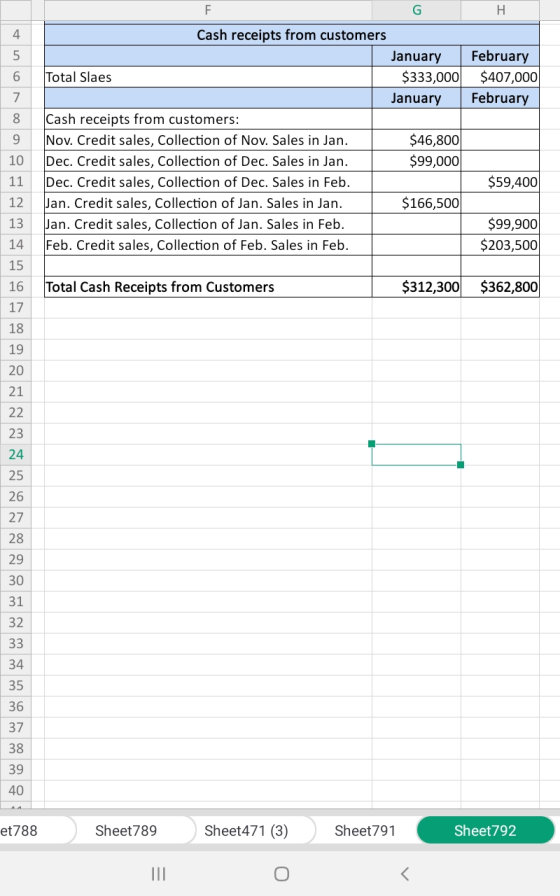Select the $59,400 cell

(500, 182)
